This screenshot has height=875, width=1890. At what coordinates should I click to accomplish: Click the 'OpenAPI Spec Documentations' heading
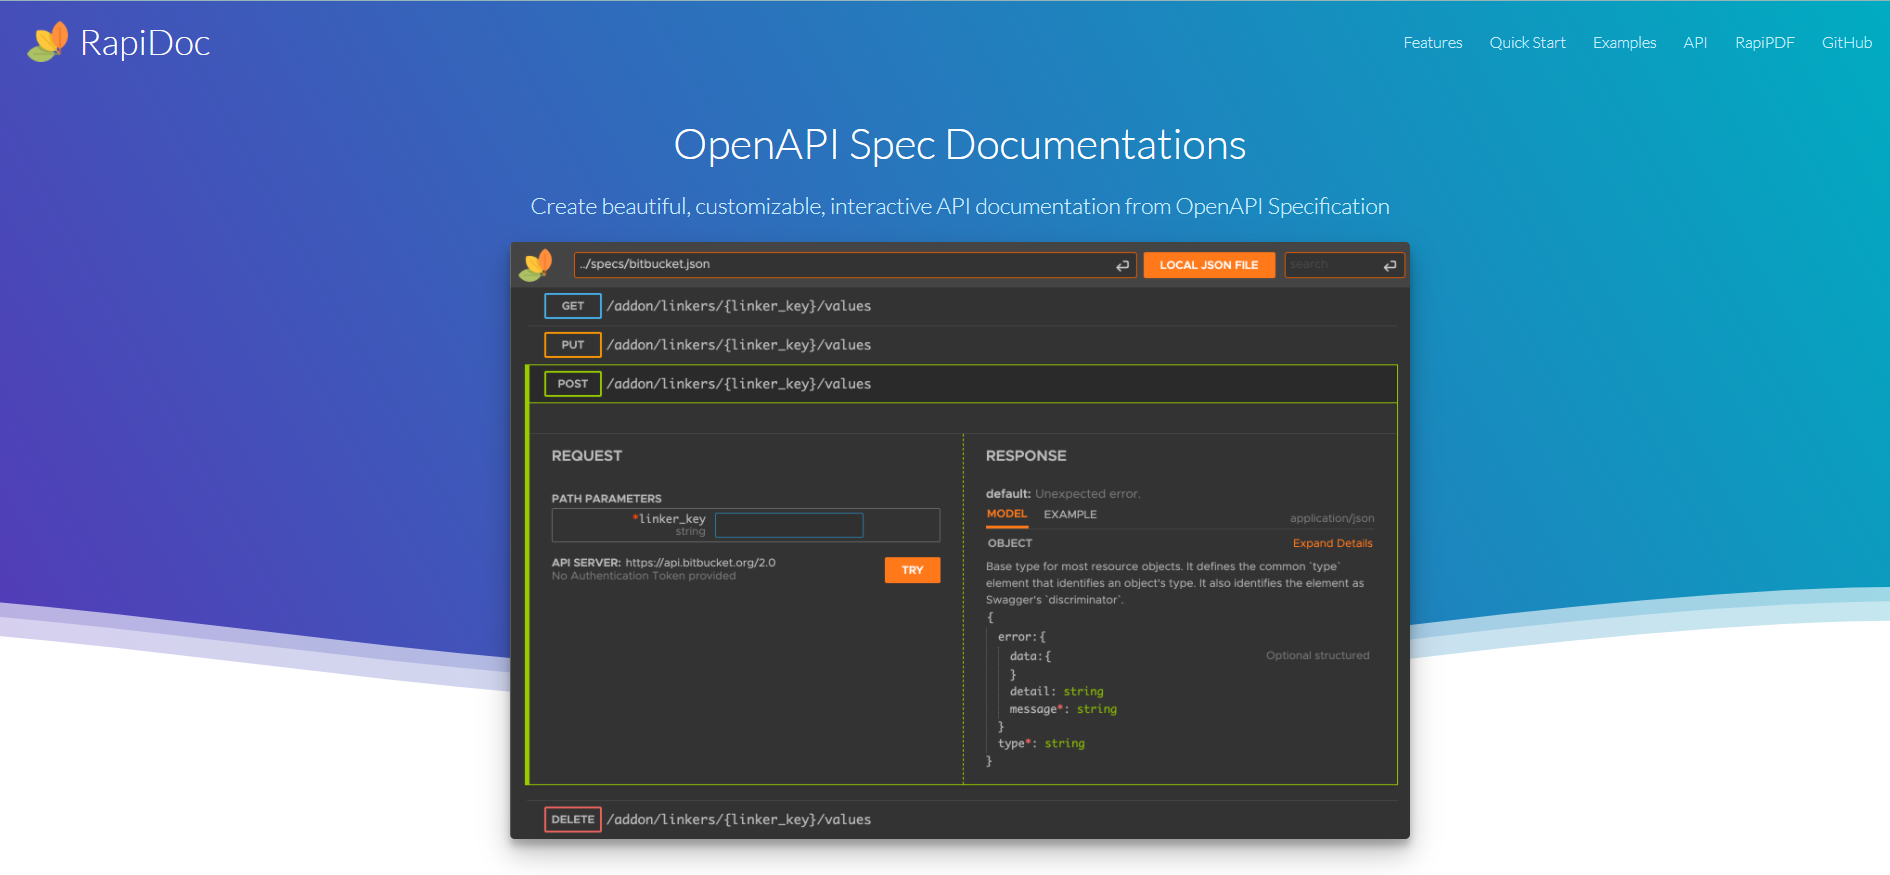tap(960, 145)
